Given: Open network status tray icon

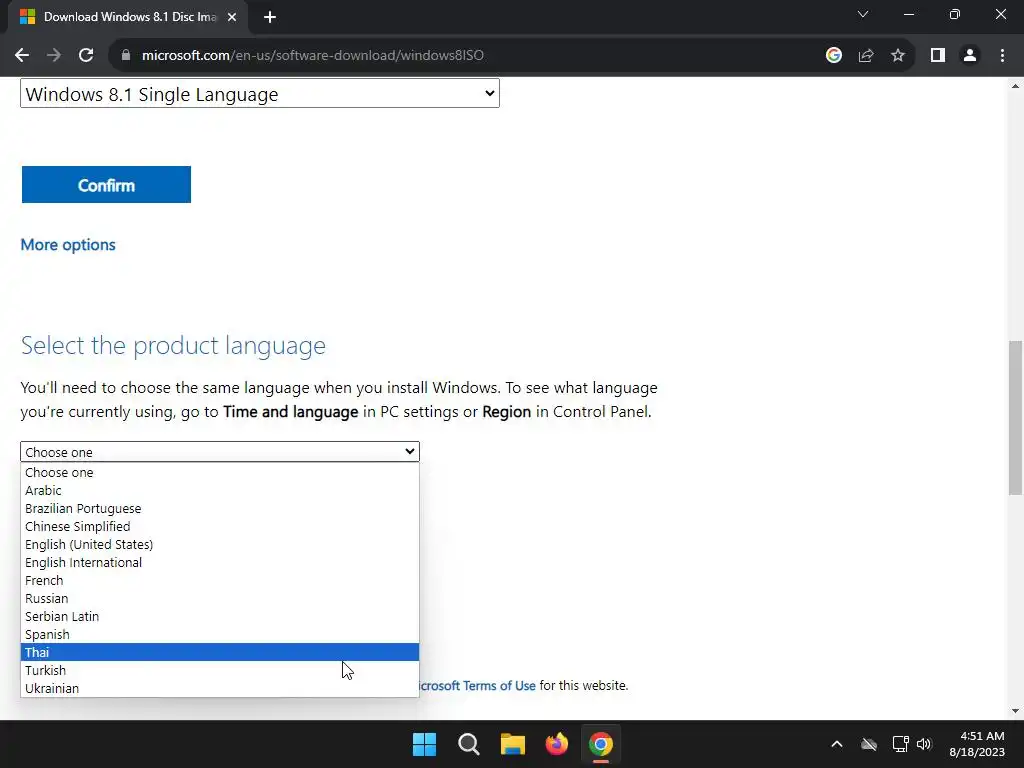Looking at the screenshot, I should pyautogui.click(x=901, y=744).
